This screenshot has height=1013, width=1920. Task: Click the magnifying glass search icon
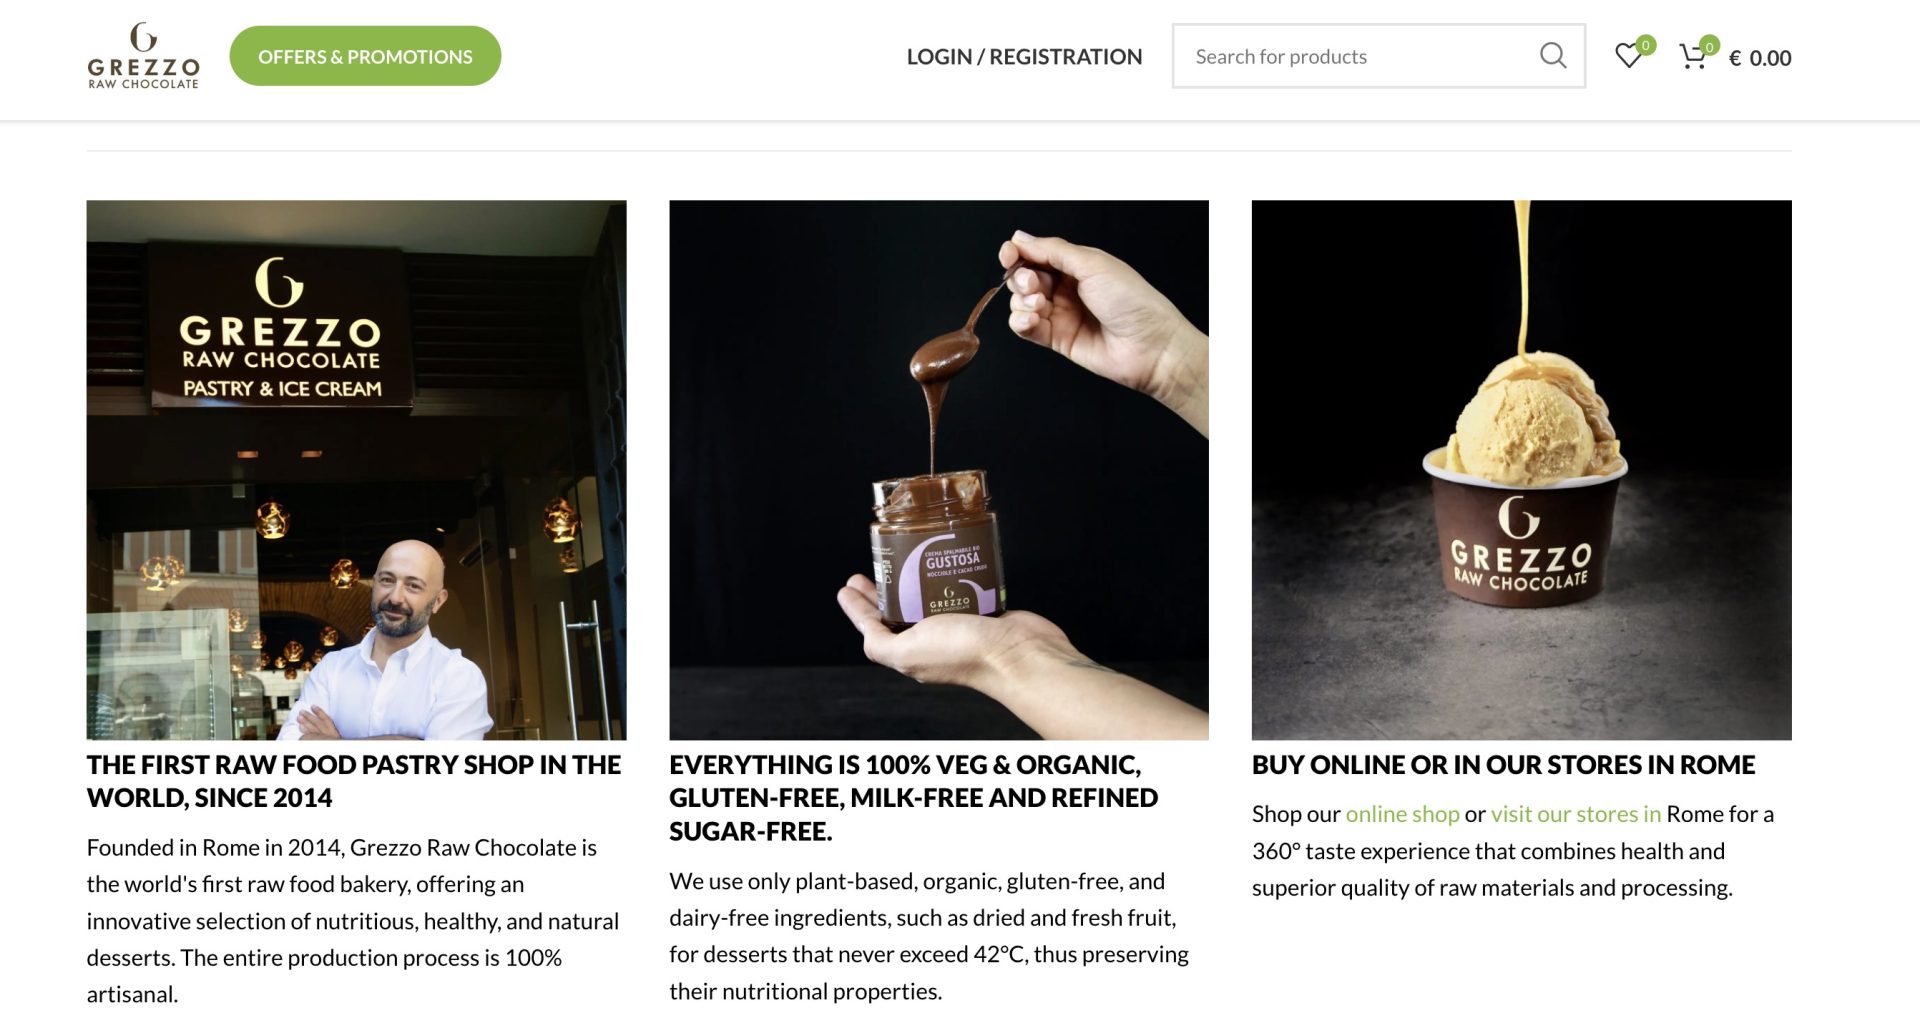1553,55
